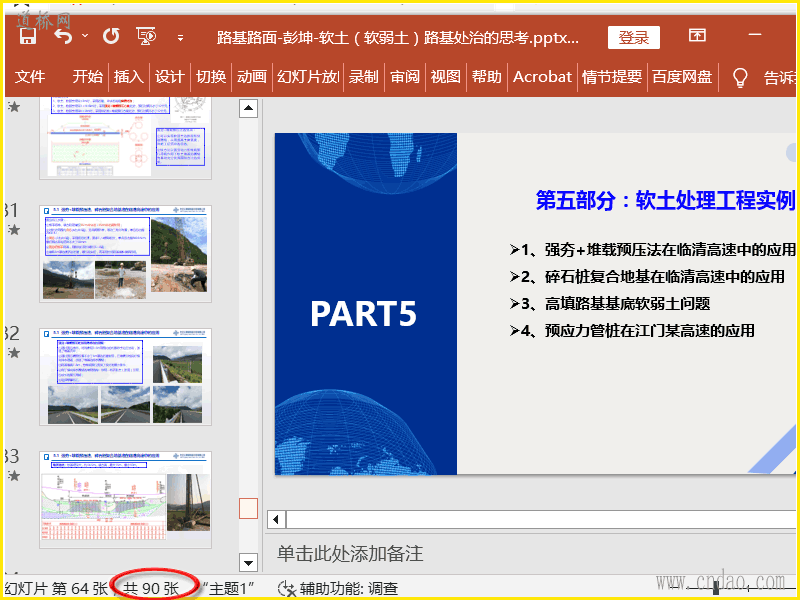Expand Customize Quick Access Toolbar dropdown
The height and width of the screenshot is (600, 800).
180,38
